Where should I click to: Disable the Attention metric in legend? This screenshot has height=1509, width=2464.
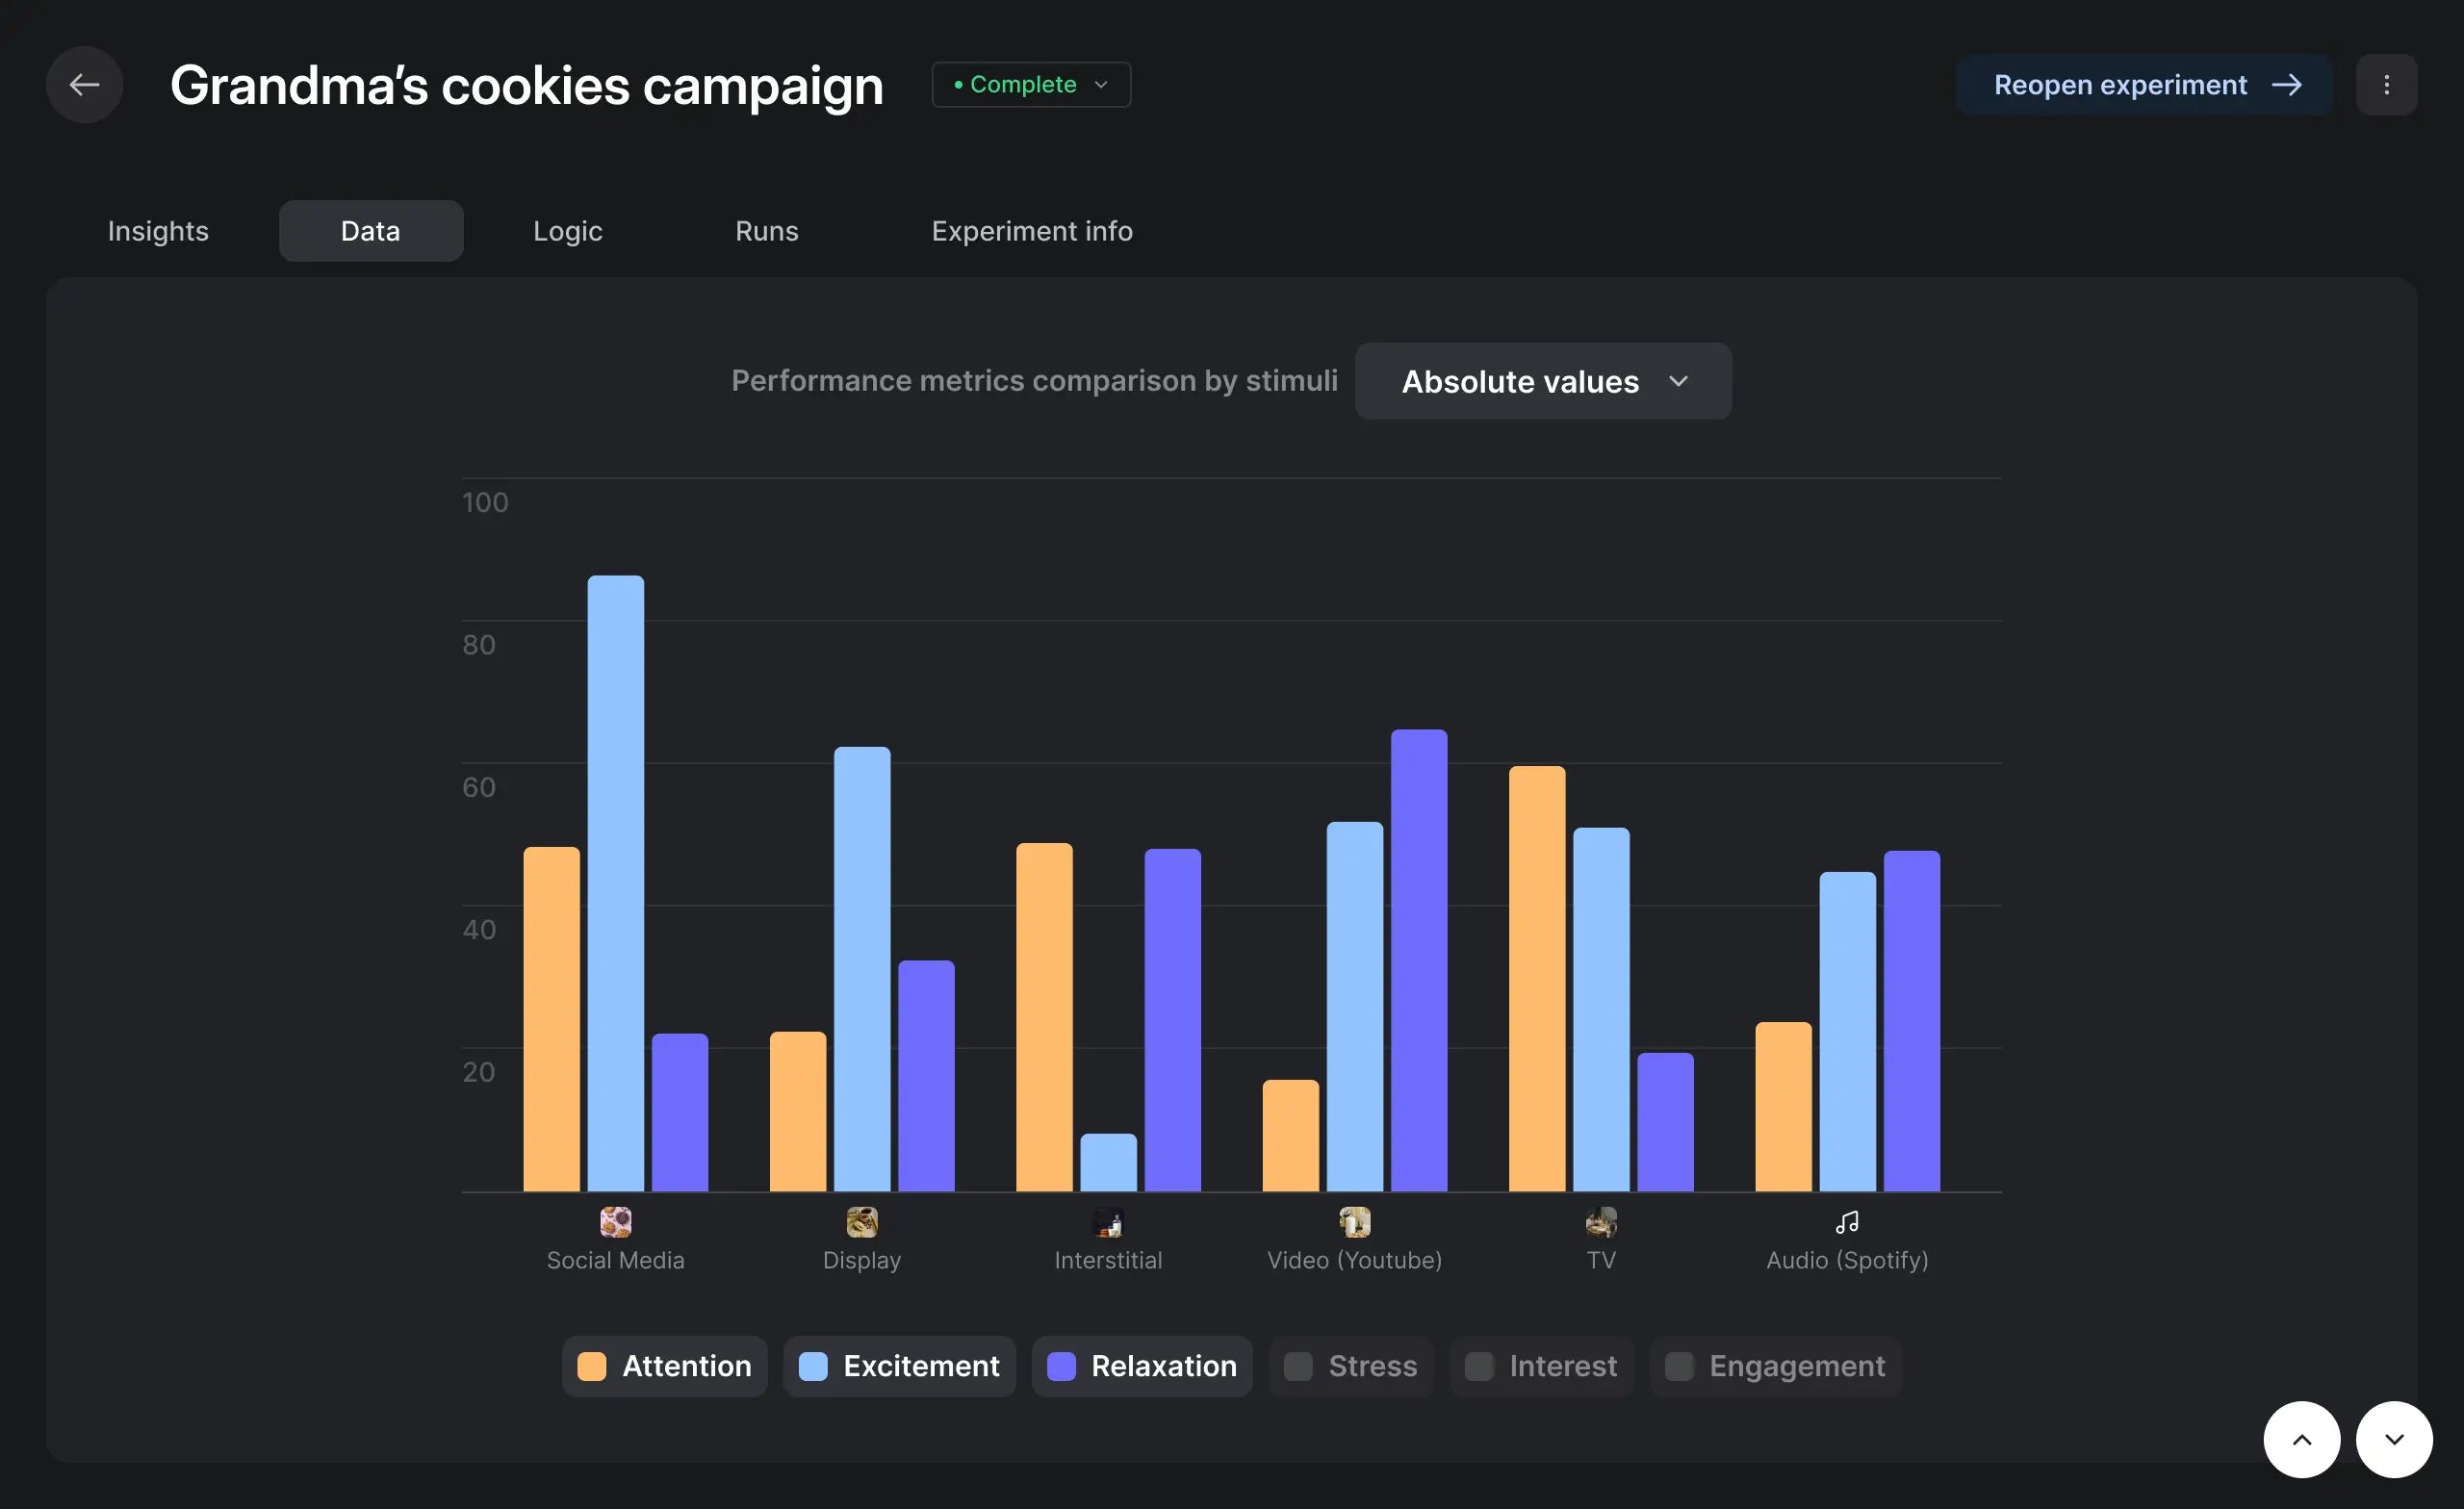coord(664,1366)
